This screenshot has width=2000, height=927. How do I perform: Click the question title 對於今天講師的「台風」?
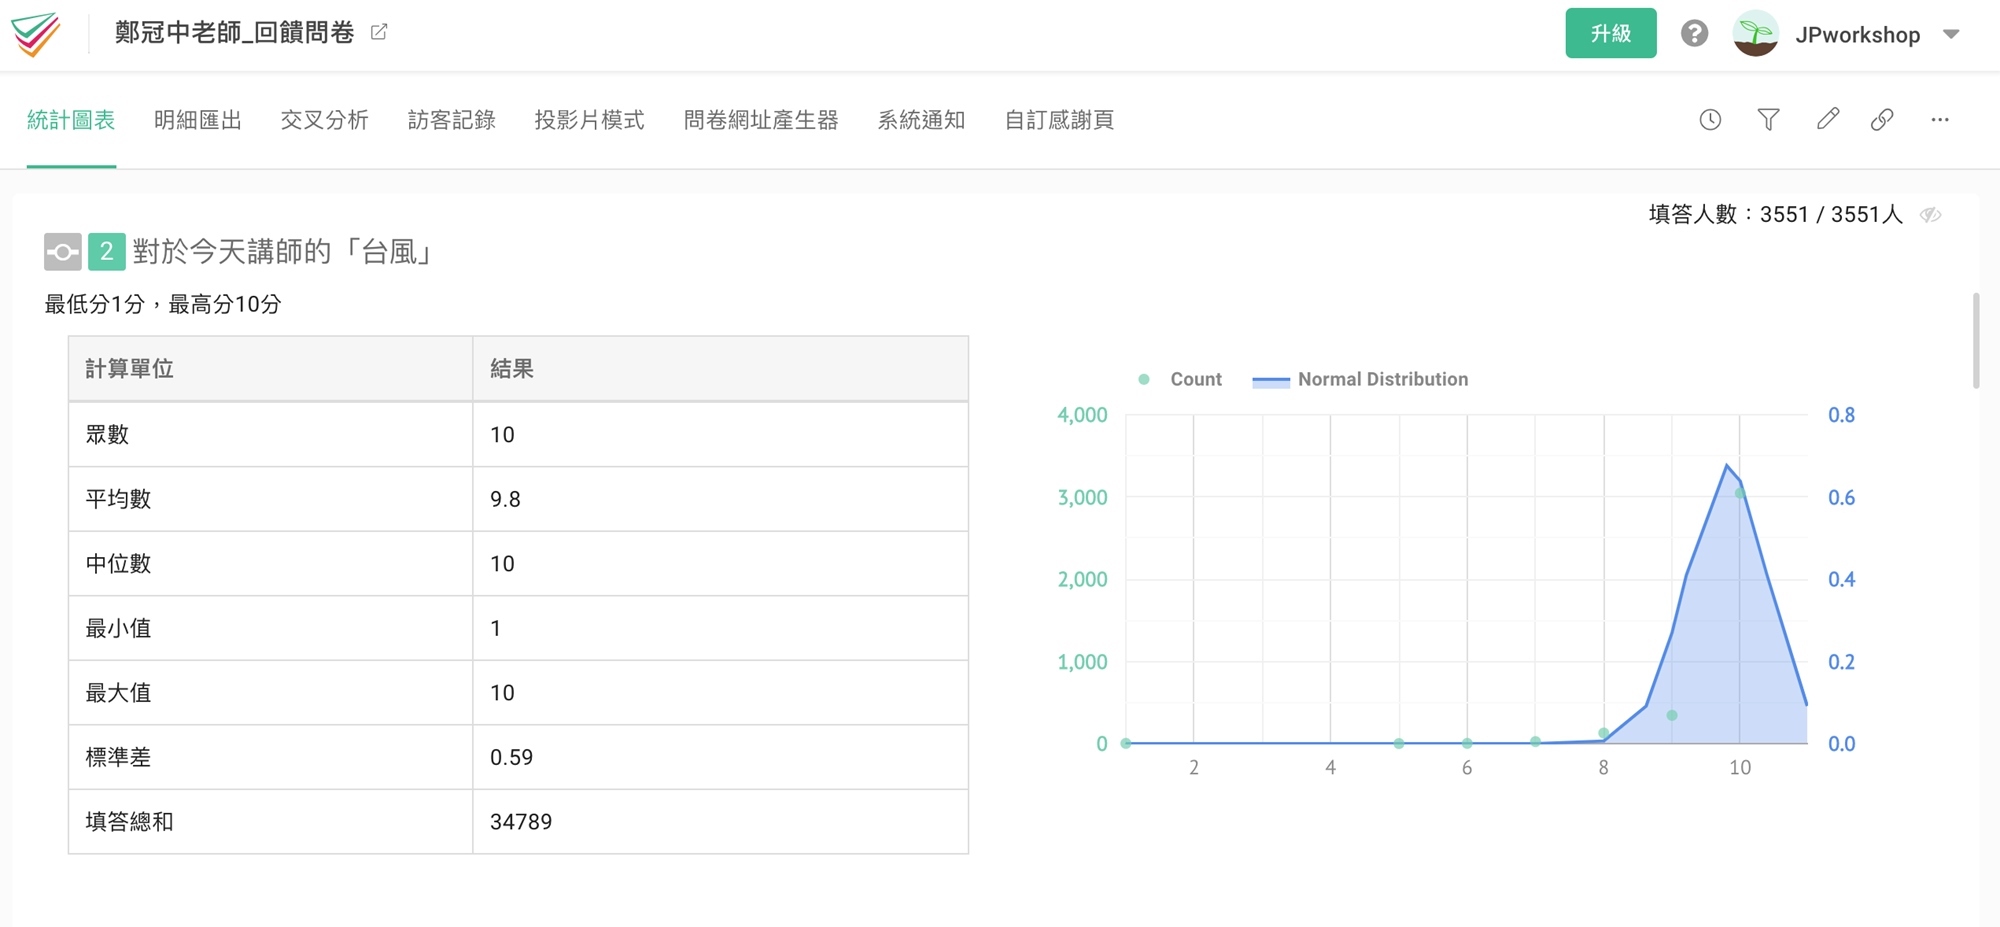[282, 252]
